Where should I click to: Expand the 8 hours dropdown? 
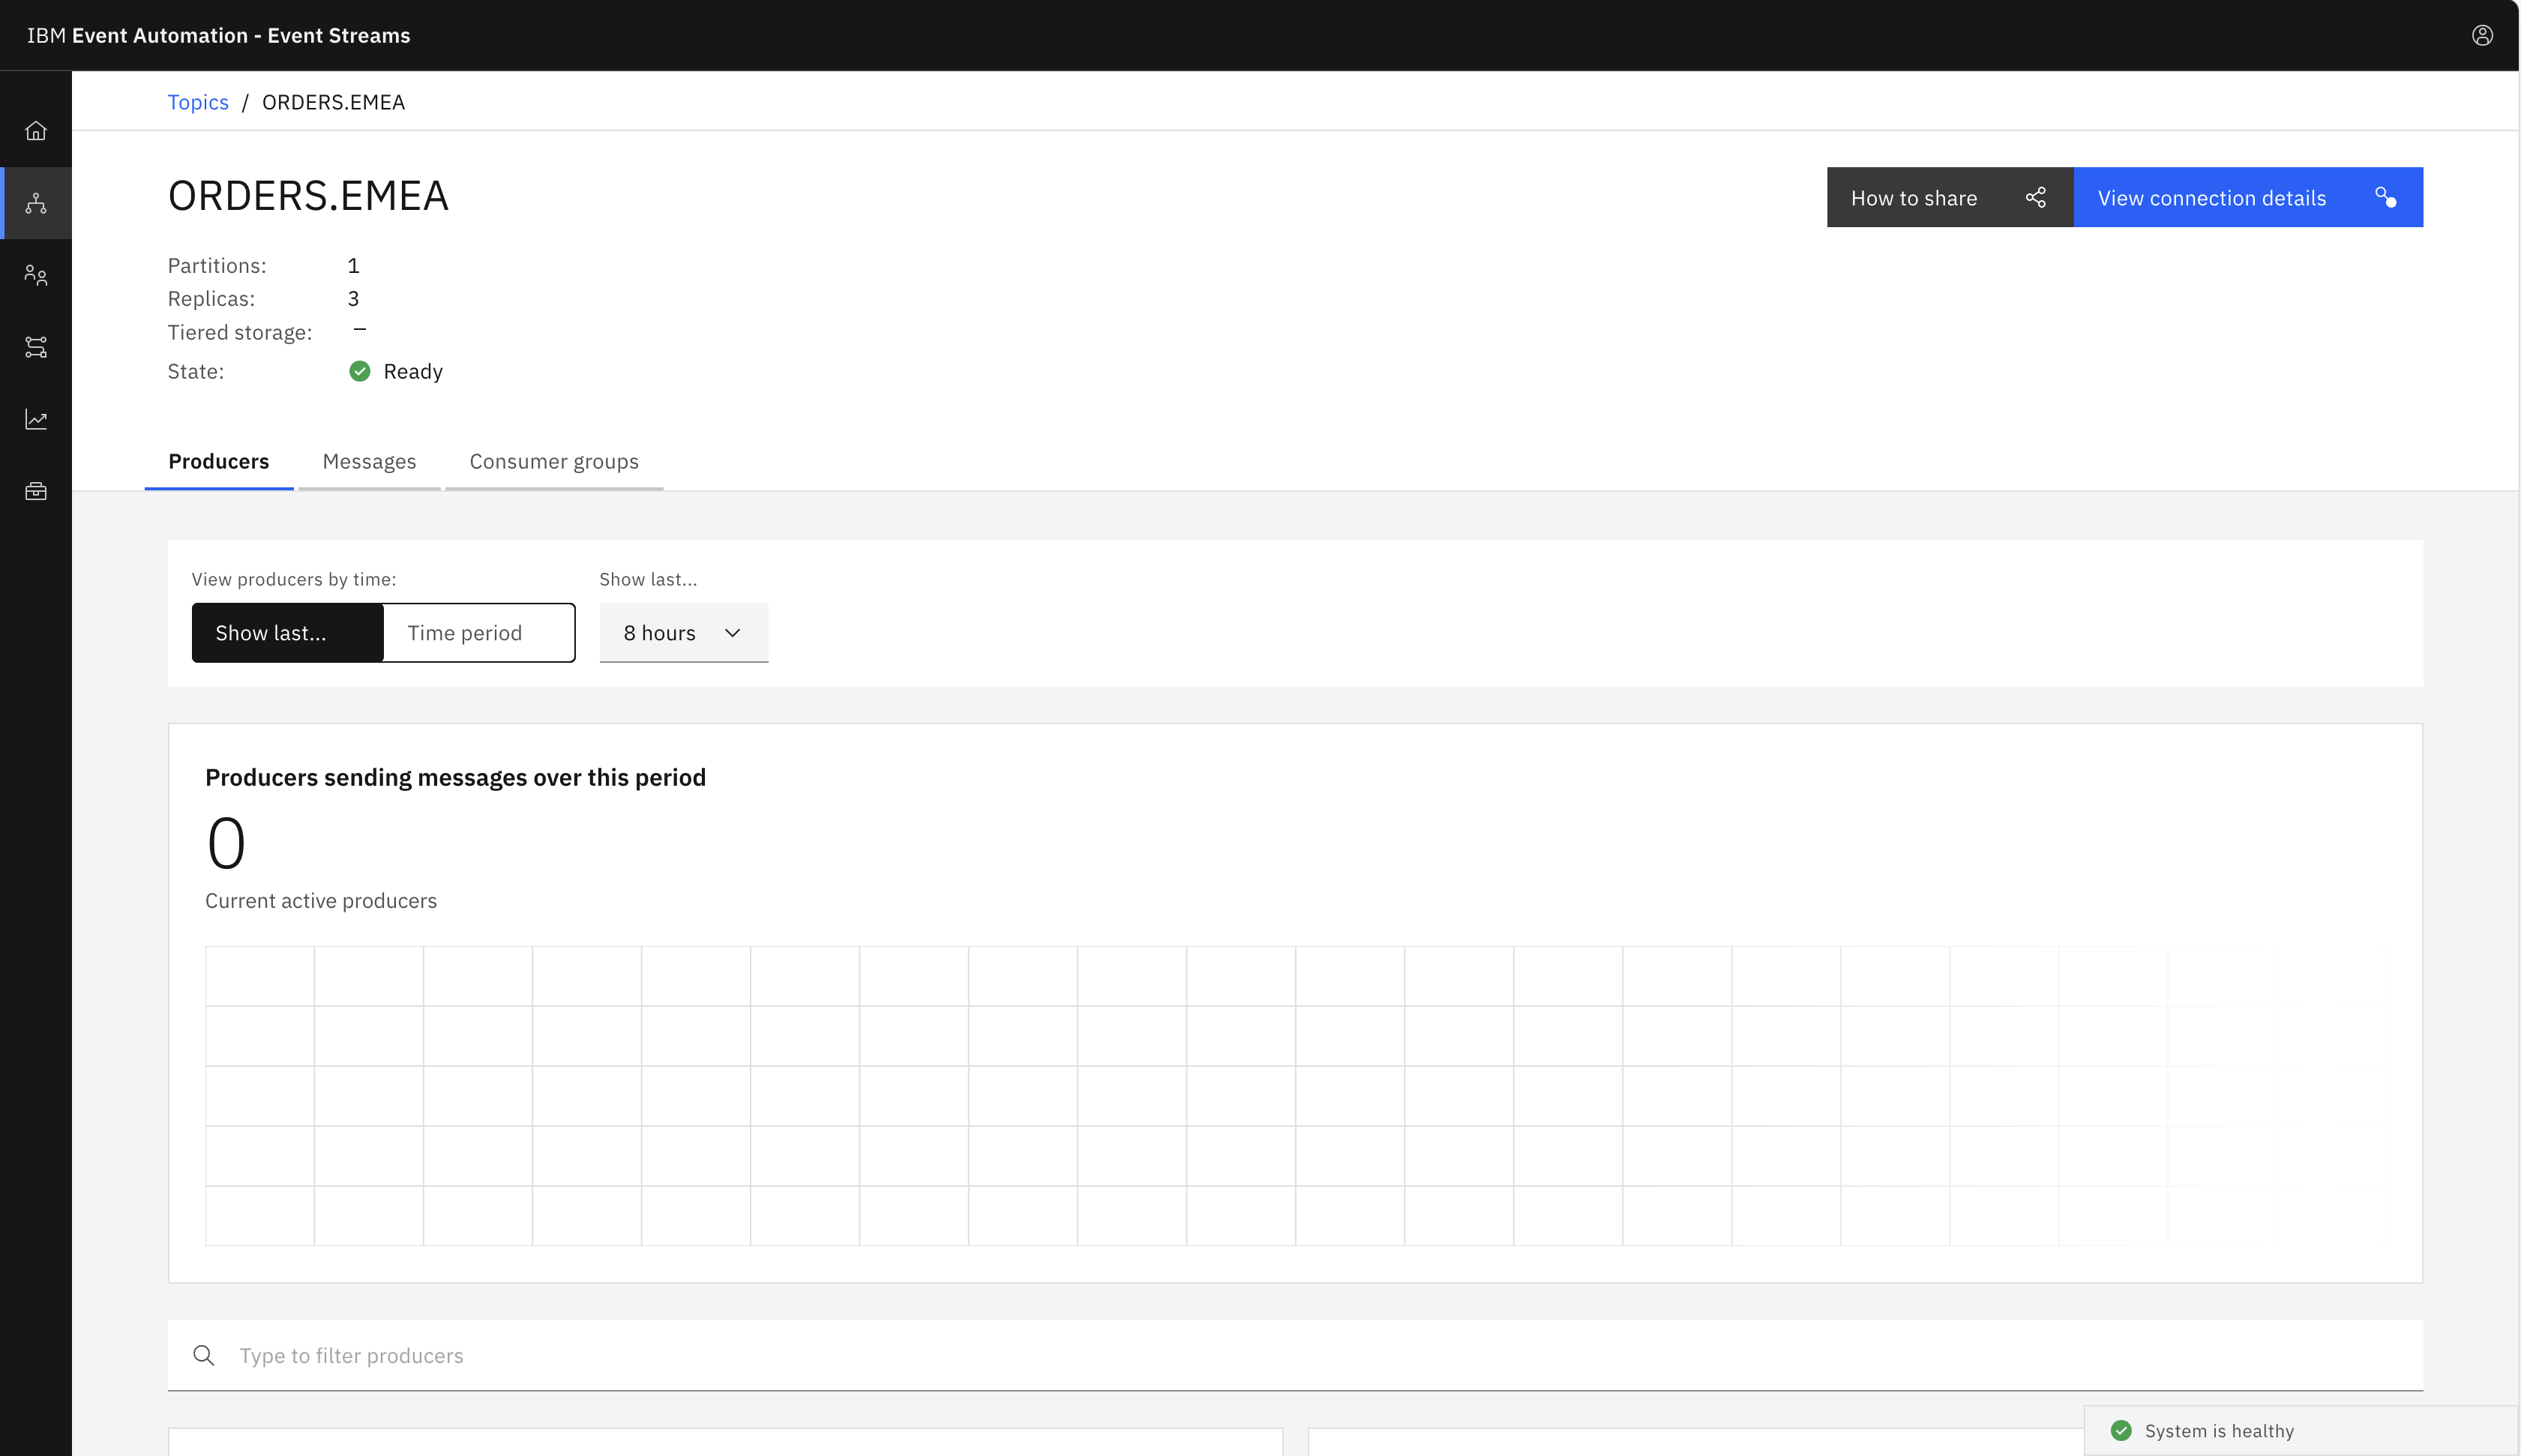pos(684,632)
